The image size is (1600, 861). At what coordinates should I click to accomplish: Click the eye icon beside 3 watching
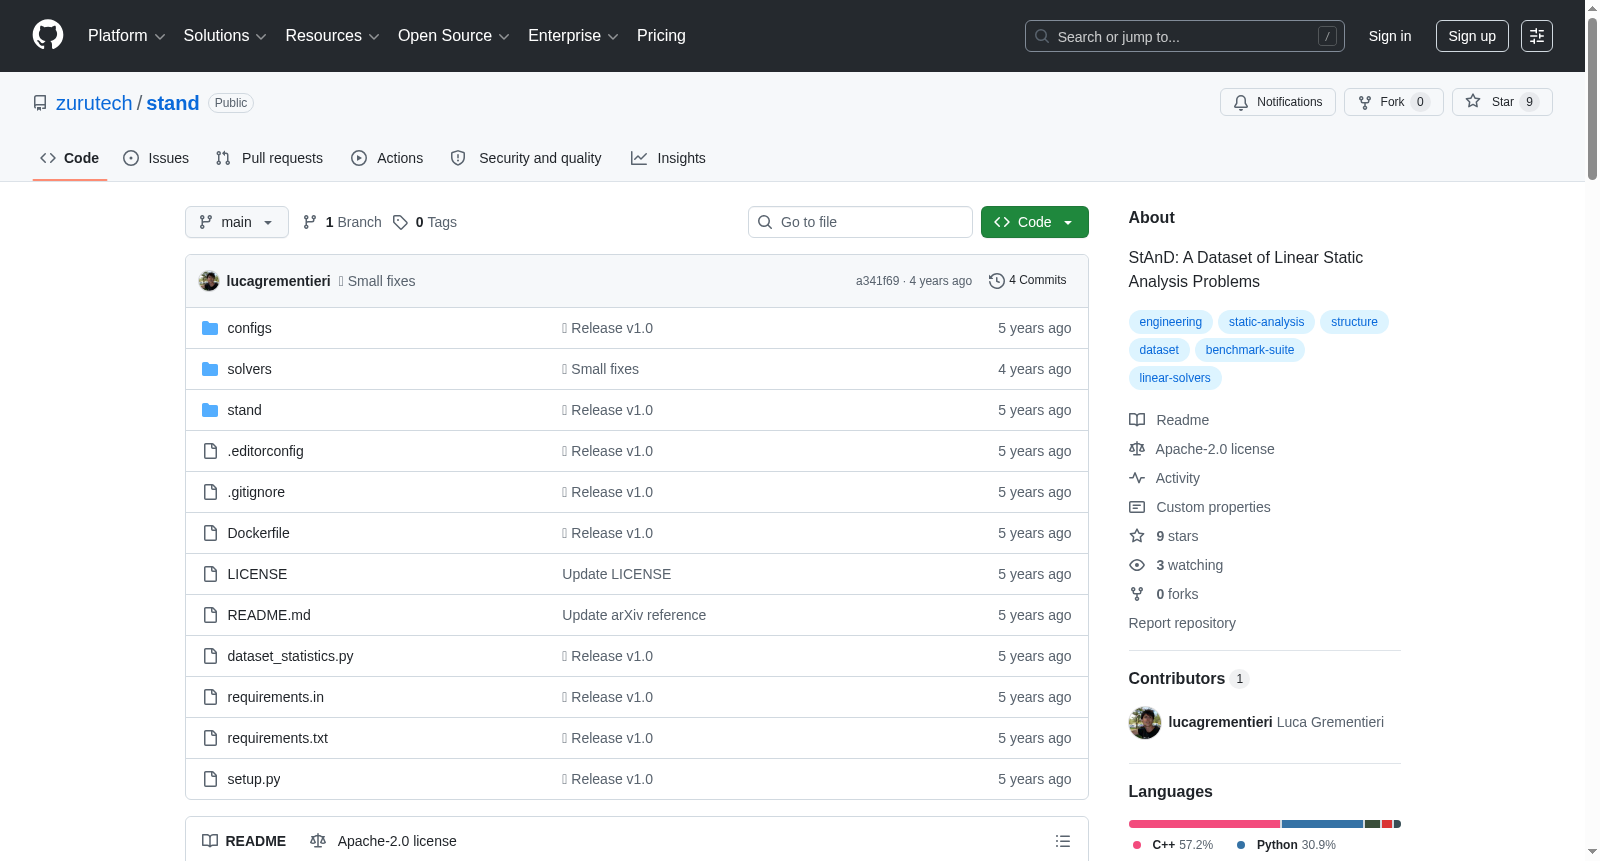click(1137, 565)
